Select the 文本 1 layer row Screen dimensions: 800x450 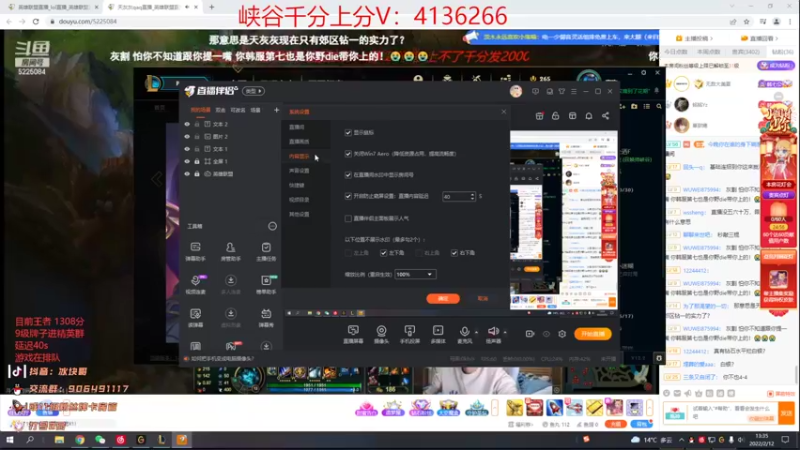(230, 149)
